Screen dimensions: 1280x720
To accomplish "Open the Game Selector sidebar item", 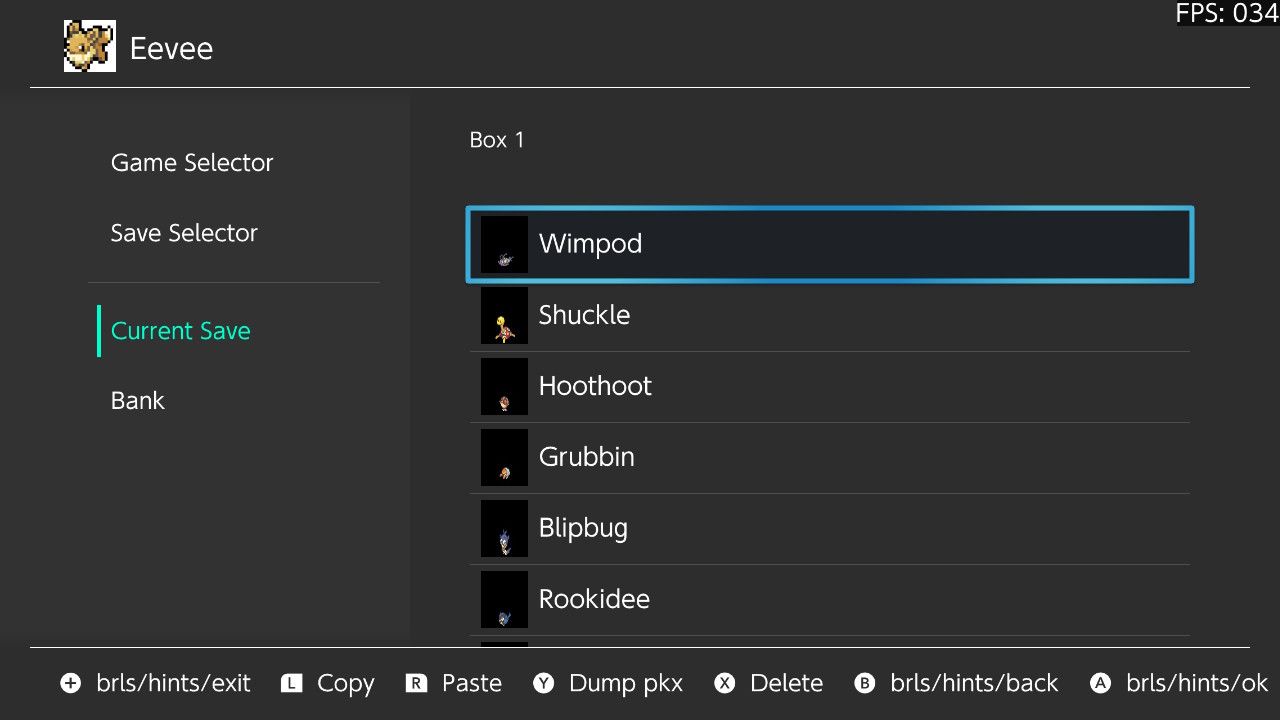I will coord(192,163).
